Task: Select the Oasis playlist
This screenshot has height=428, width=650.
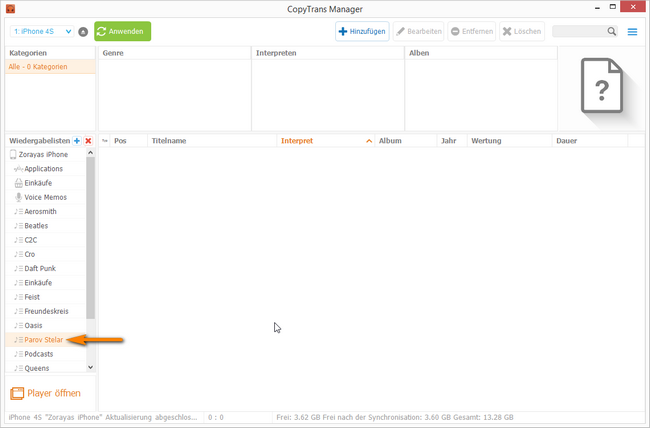Action: (46, 326)
